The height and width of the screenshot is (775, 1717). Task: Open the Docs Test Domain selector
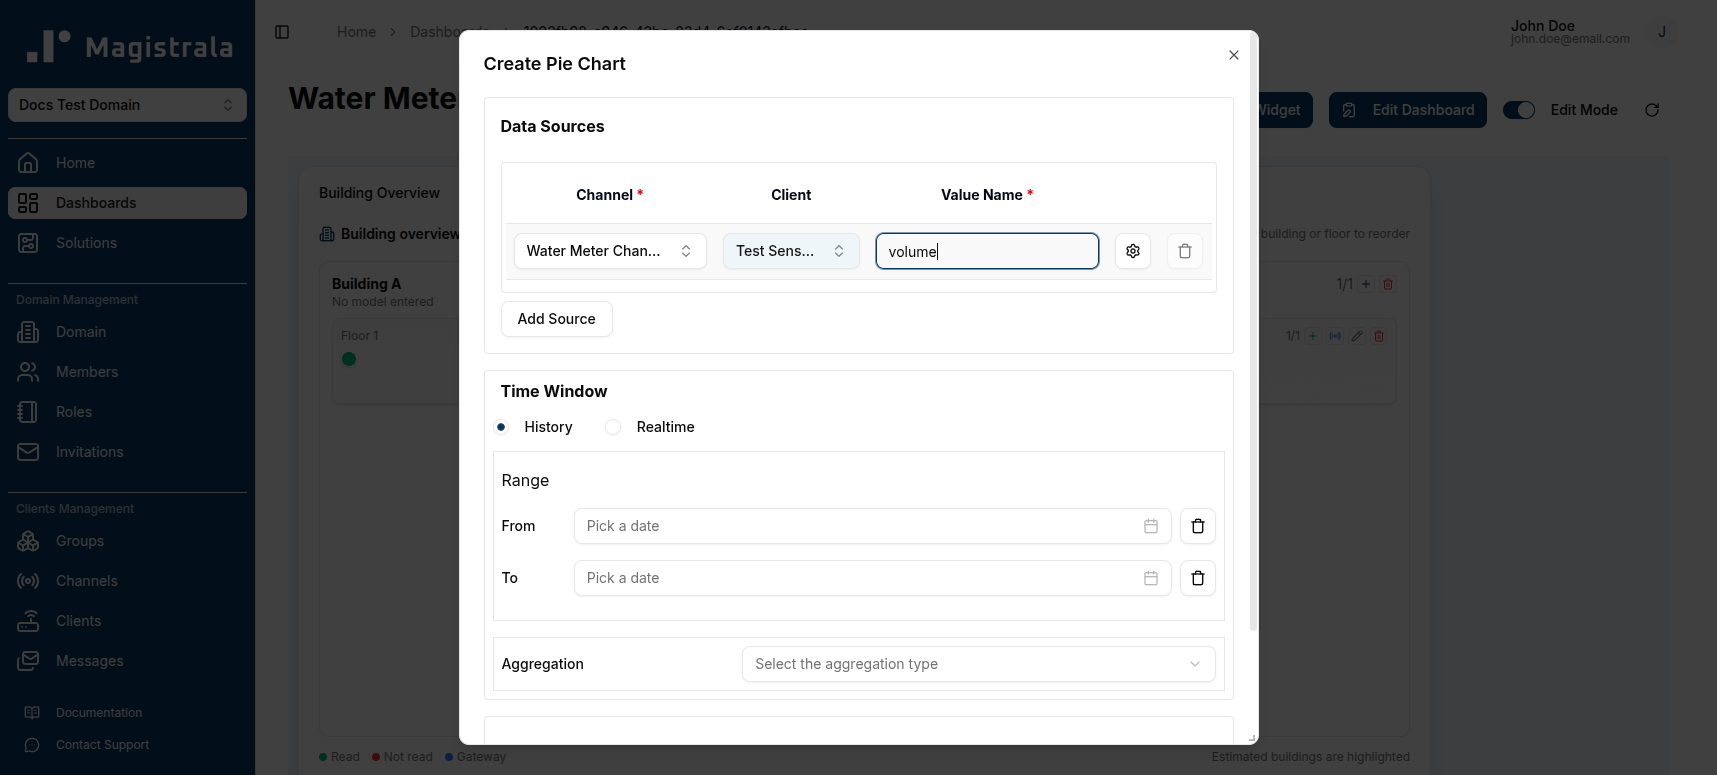pos(127,105)
